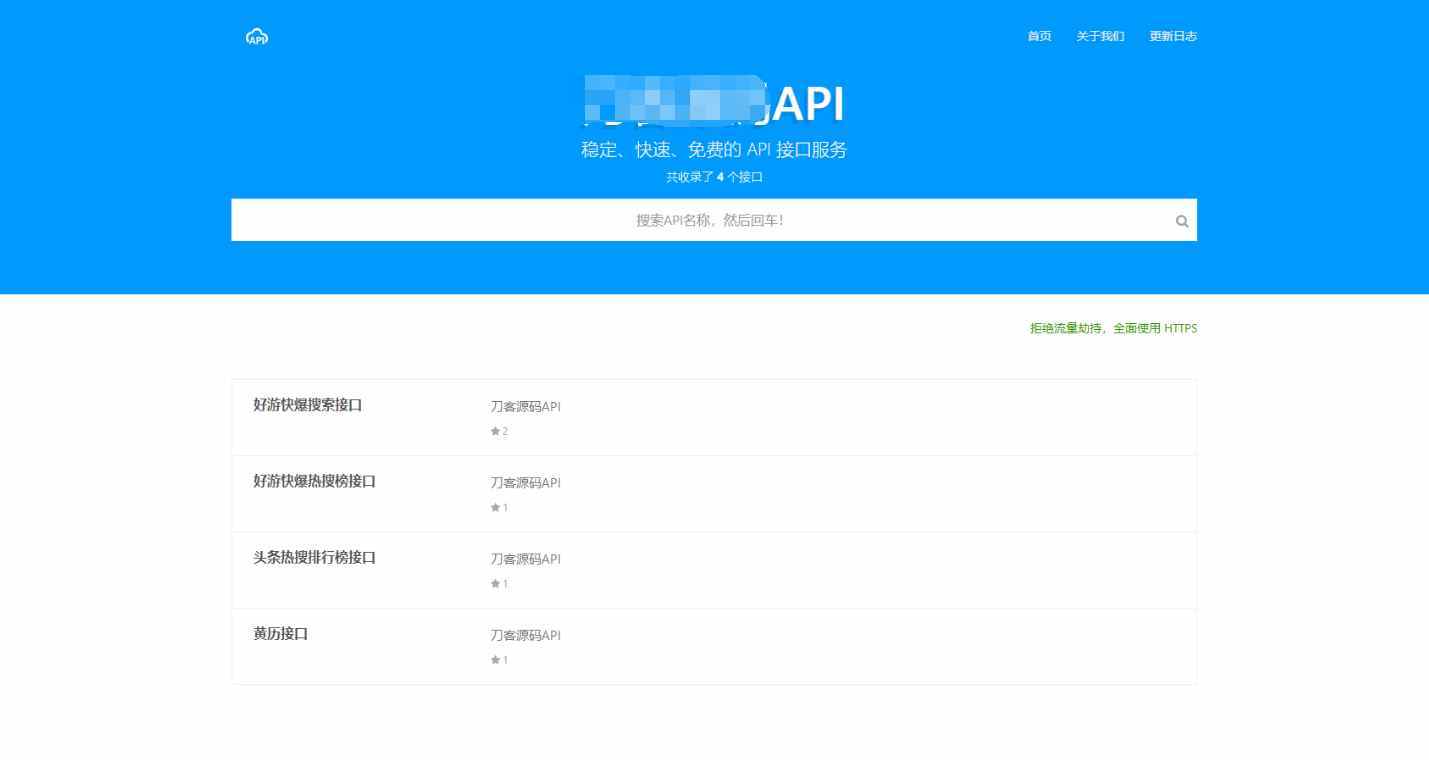Image resolution: width=1429 pixels, height=760 pixels.
Task: Click 刀客源码API text in 好游快爆搜索接口 row
Action: pyautogui.click(x=525, y=407)
